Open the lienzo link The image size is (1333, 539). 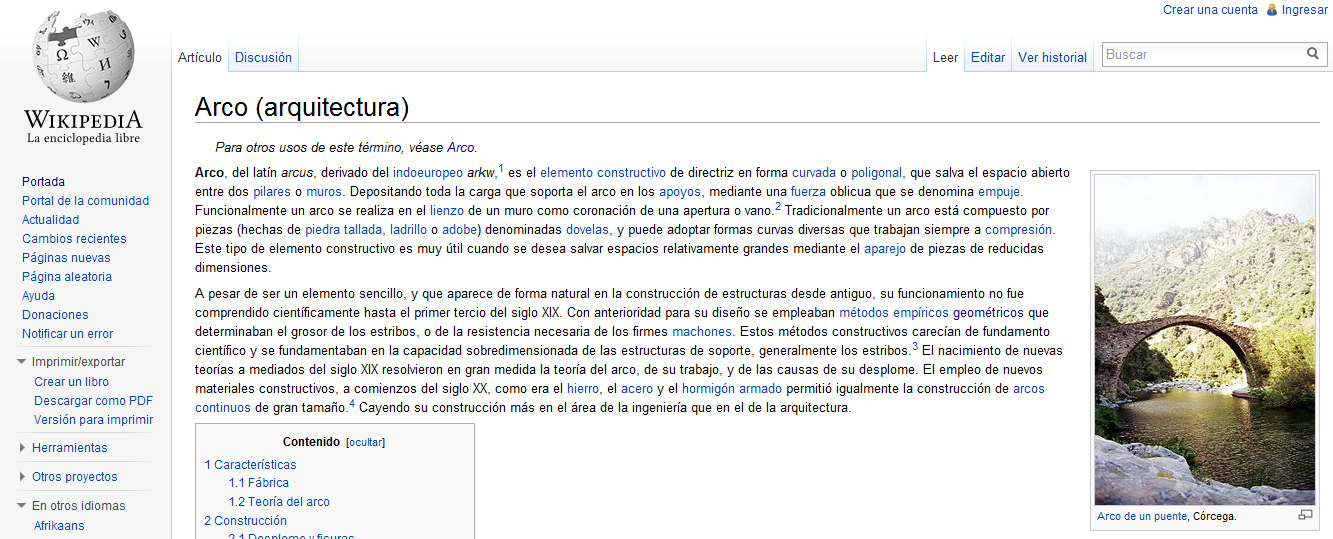(447, 211)
